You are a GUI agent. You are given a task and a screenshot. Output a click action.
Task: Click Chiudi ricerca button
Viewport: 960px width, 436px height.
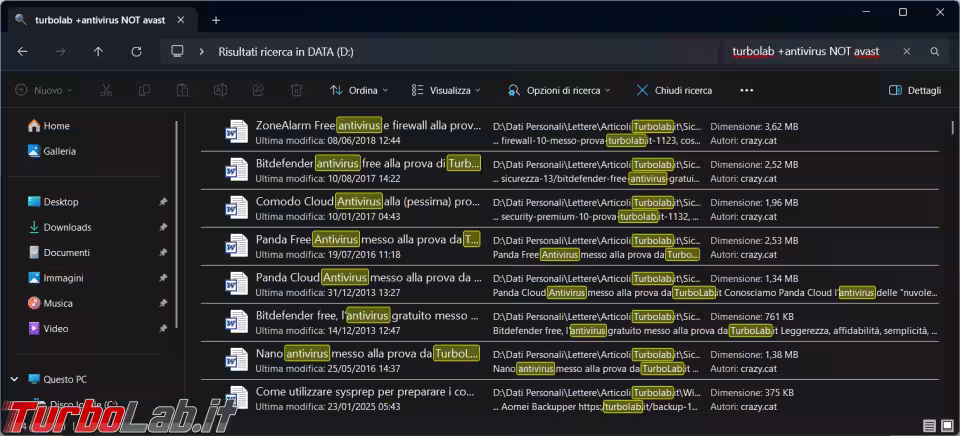tap(674, 90)
